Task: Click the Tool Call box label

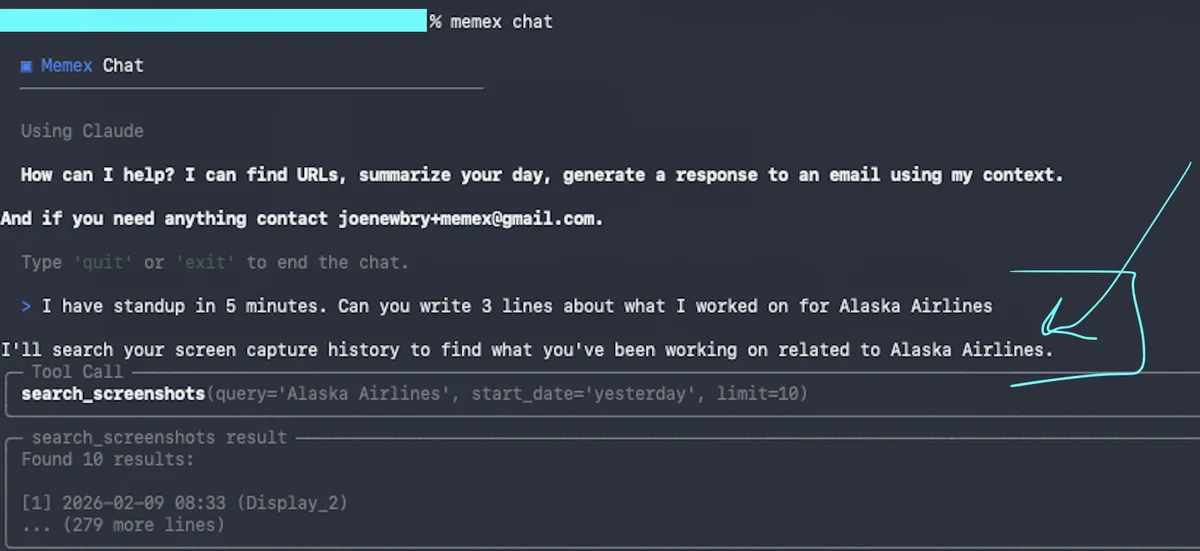Action: point(77,372)
